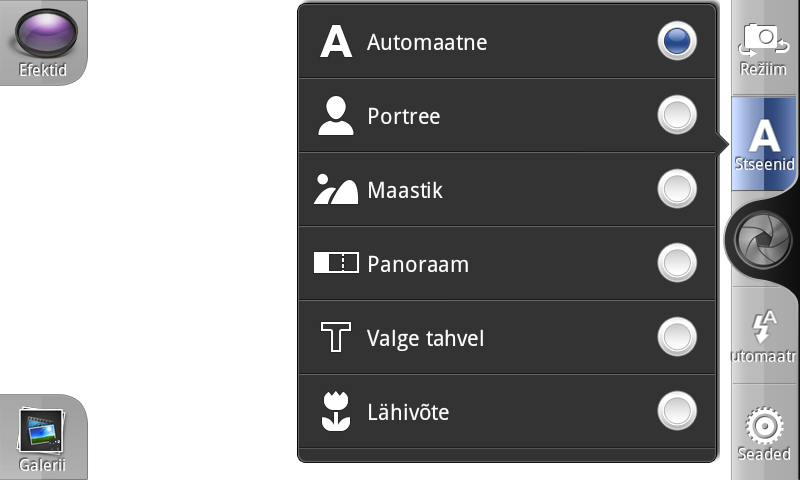This screenshot has height=480, width=800.
Task: Open Seaded settings gear icon
Action: [x=764, y=425]
